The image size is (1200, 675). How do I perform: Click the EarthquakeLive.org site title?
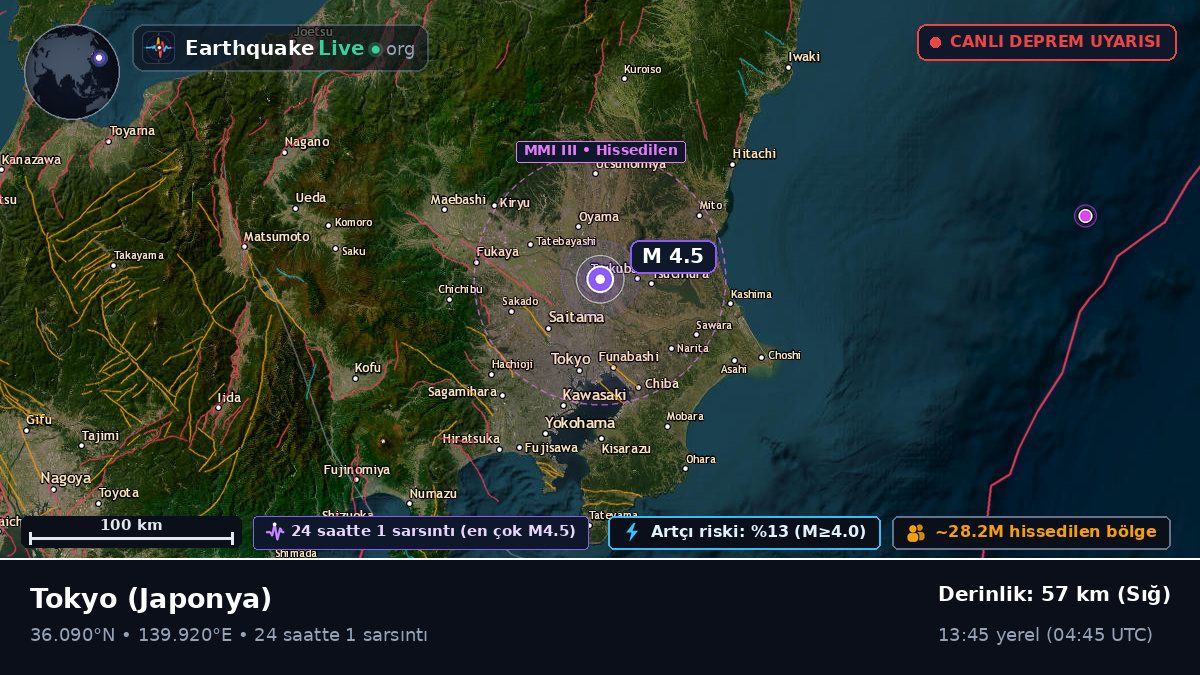pos(300,48)
